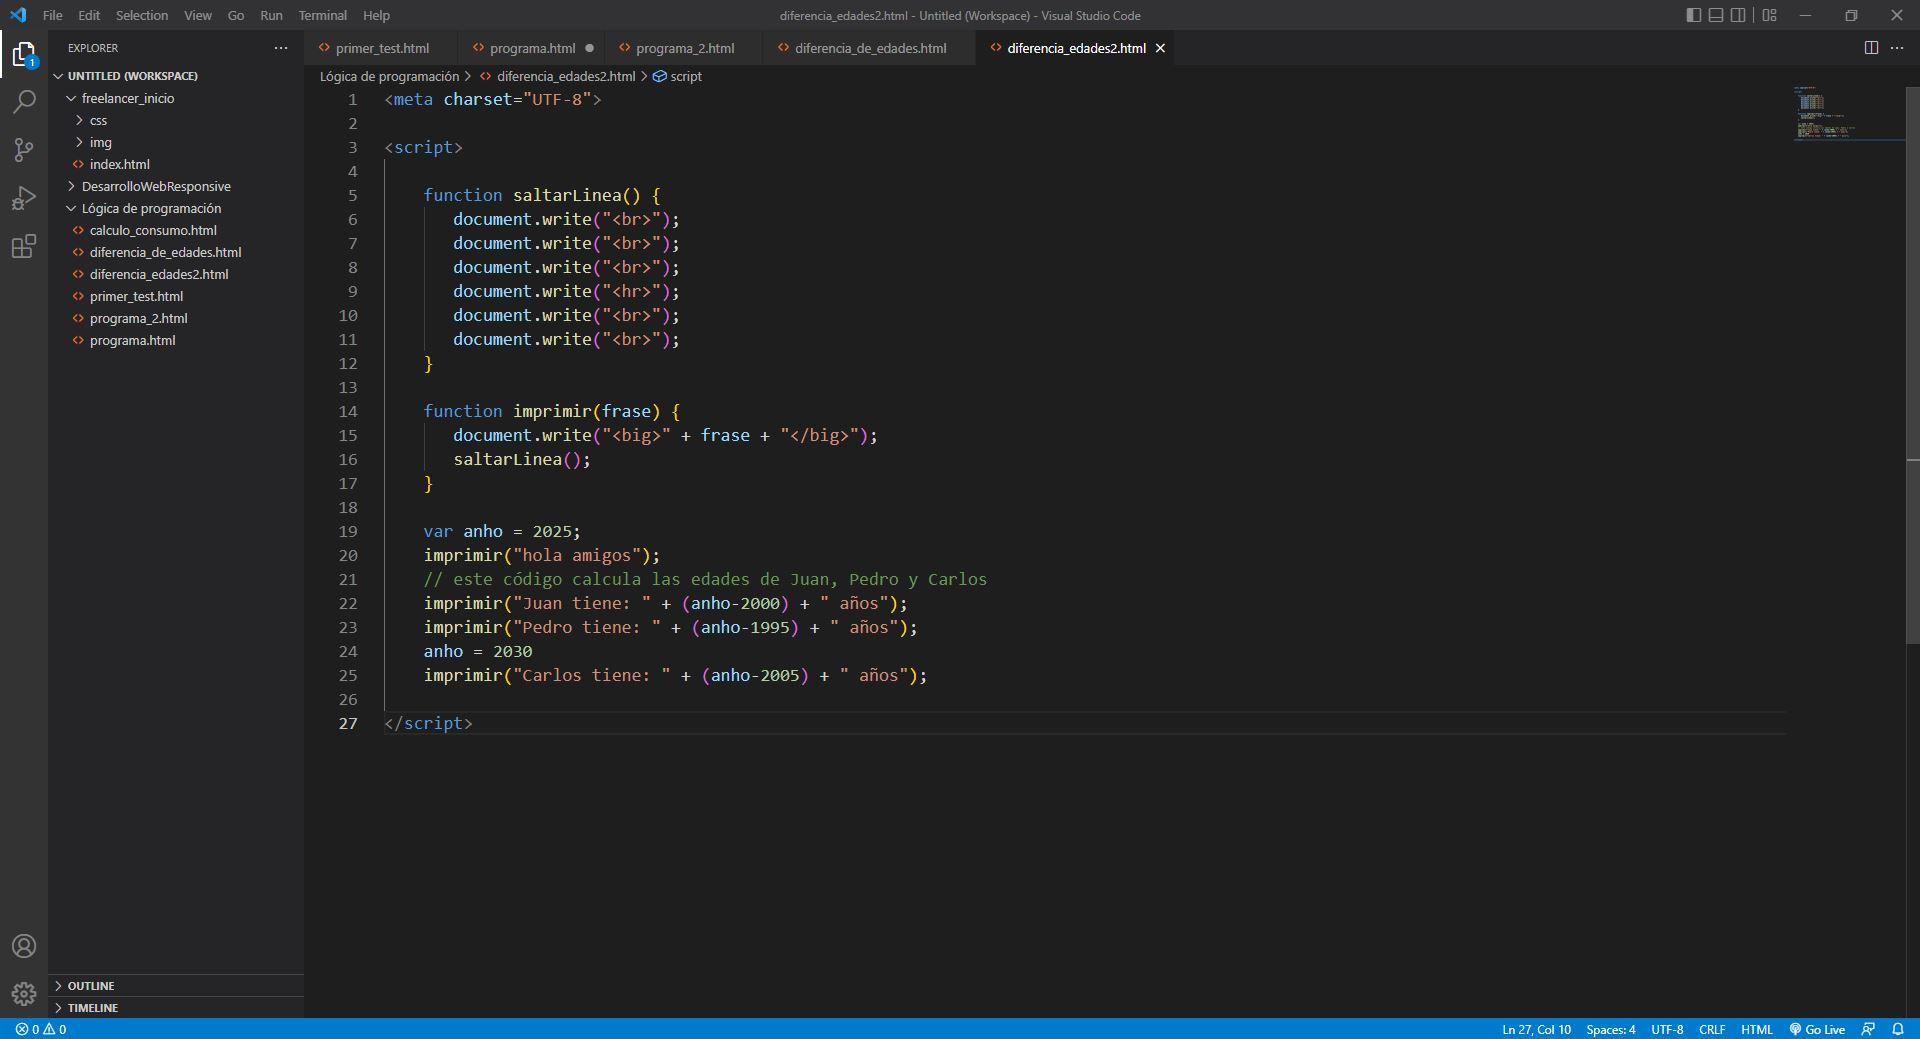The width and height of the screenshot is (1920, 1039).
Task: Click the saltarLinea function name on line 5
Action: click(x=567, y=195)
